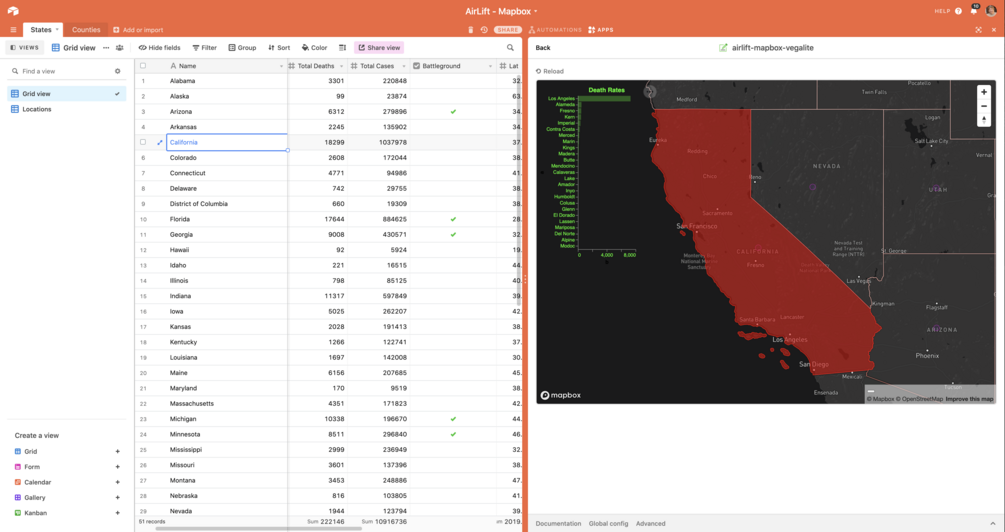Toggle Battleground for Michigan
This screenshot has width=1005, height=532.
453,419
